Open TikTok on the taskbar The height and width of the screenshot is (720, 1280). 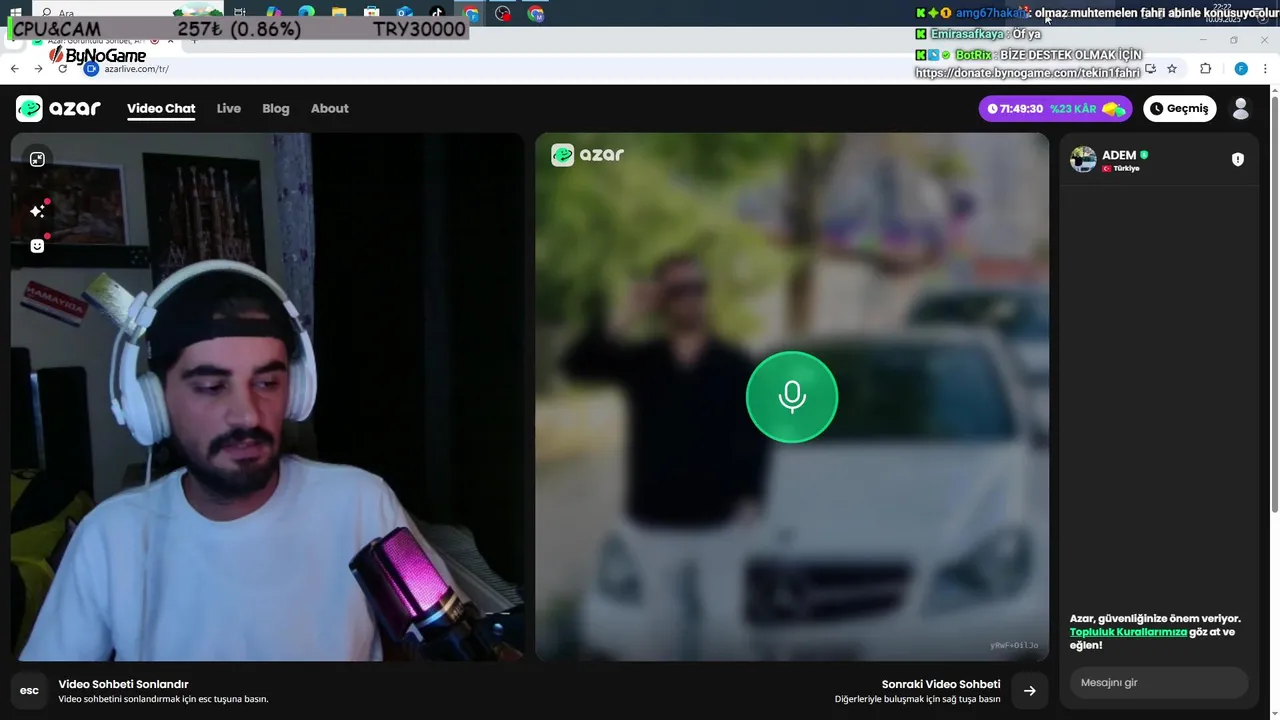click(x=438, y=13)
